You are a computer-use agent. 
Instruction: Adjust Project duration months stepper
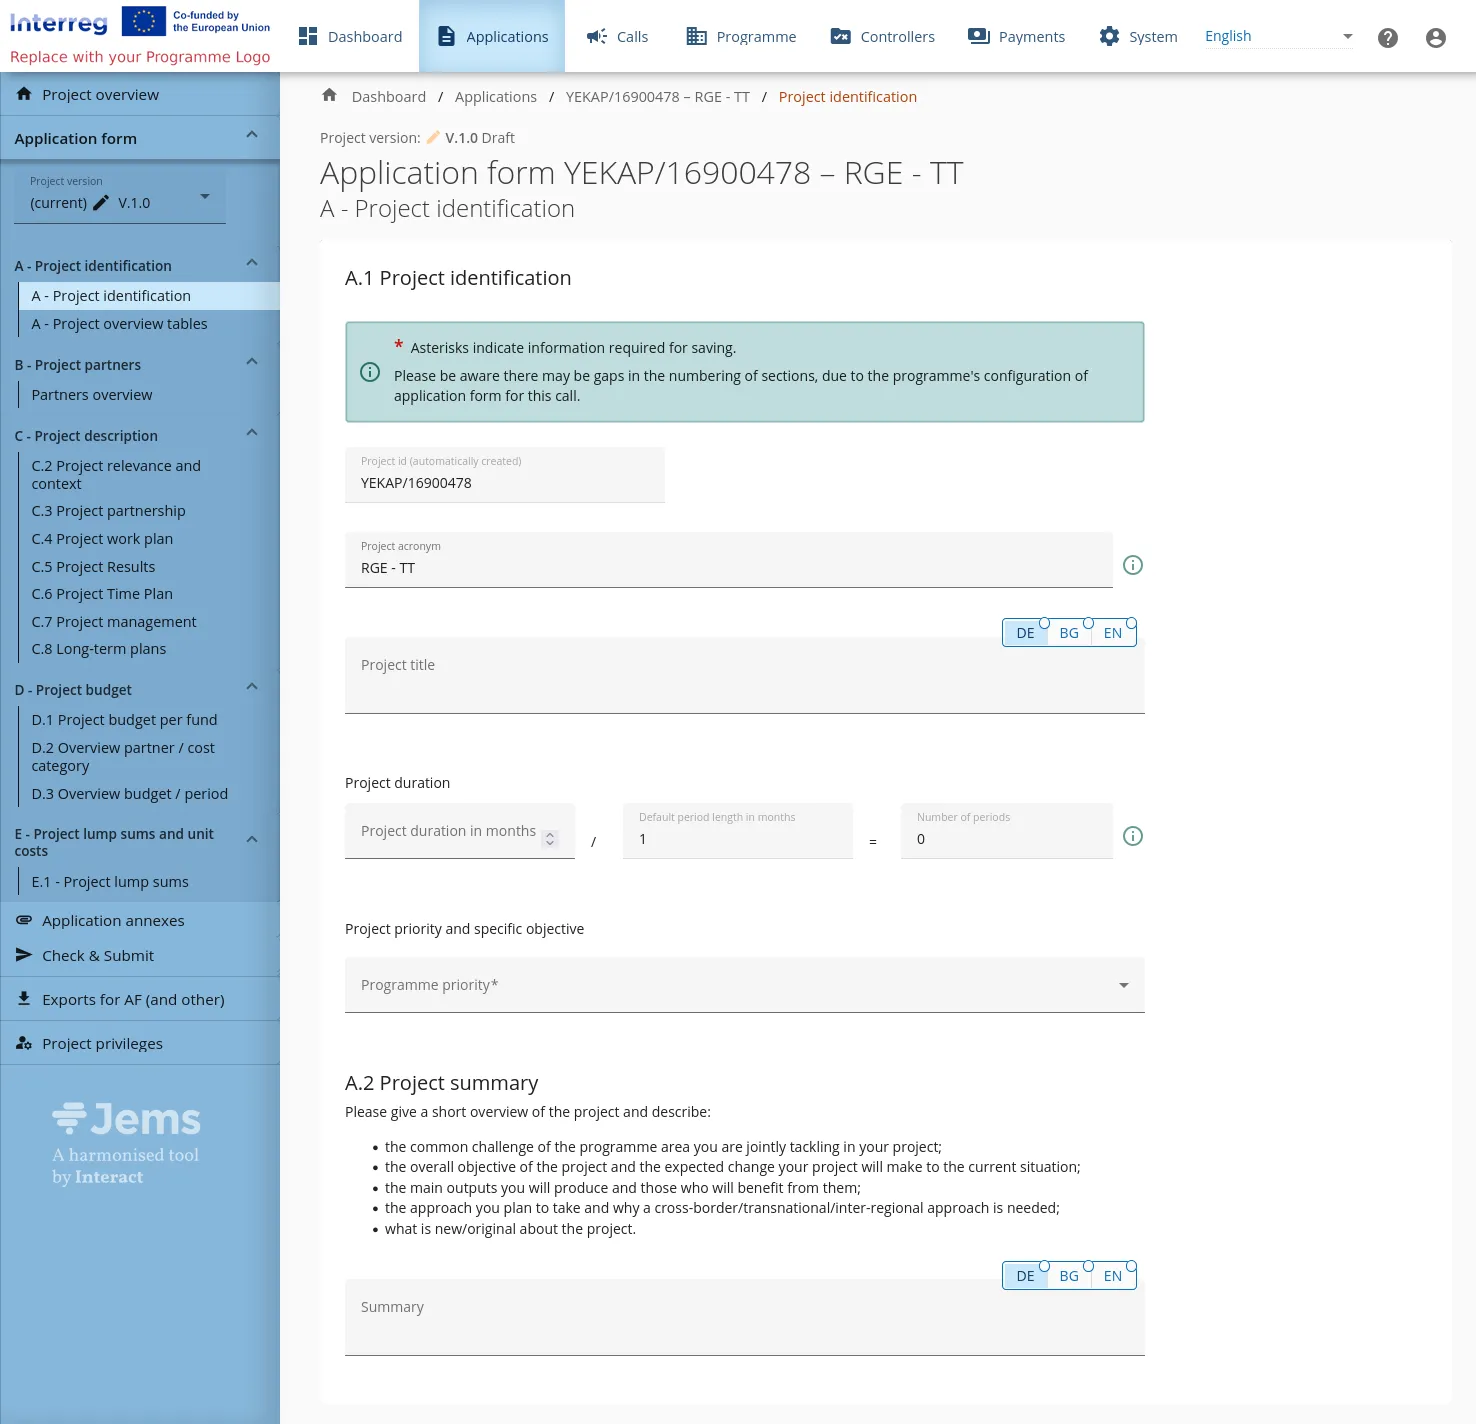(x=550, y=839)
